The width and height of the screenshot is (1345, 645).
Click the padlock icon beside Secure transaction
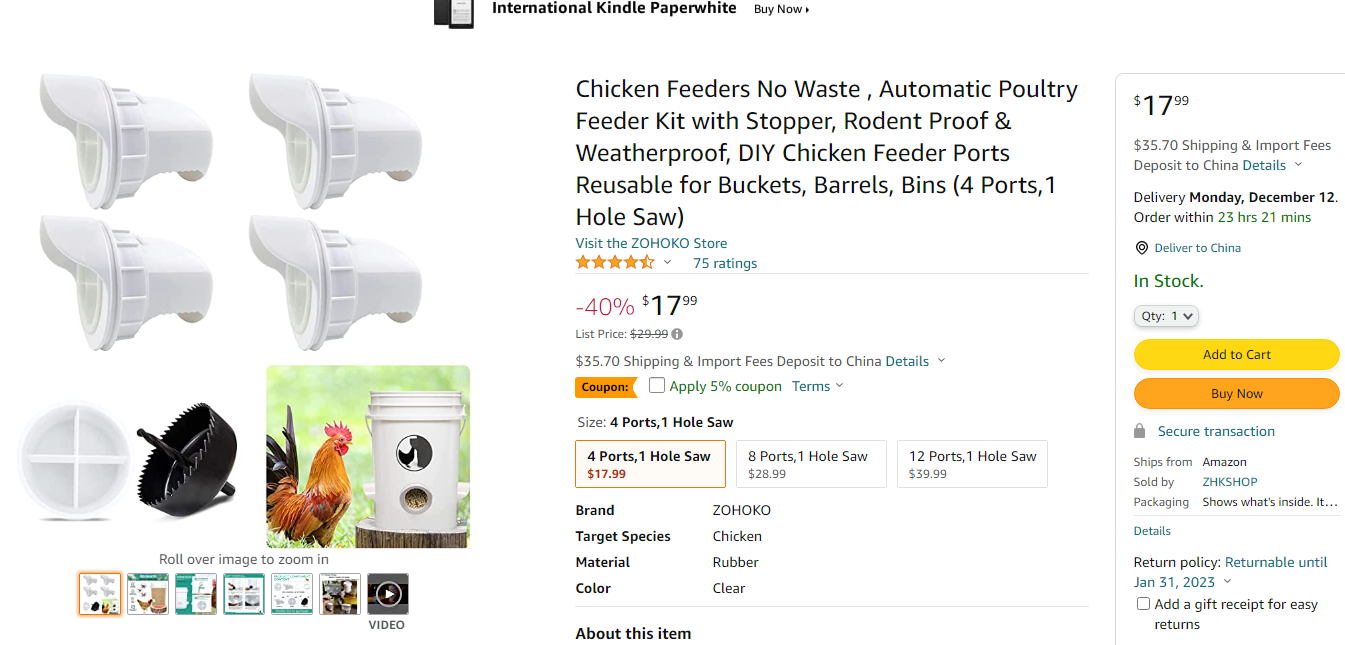(1140, 431)
